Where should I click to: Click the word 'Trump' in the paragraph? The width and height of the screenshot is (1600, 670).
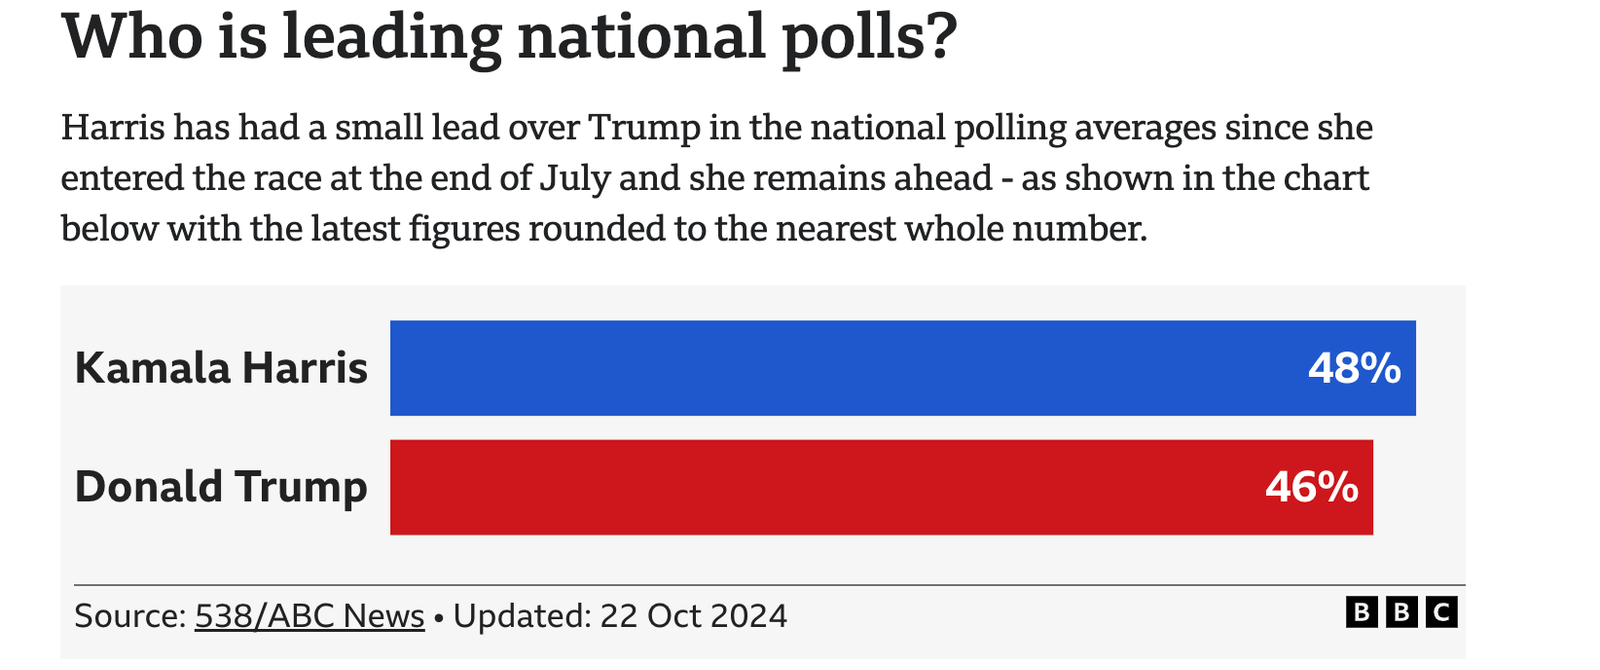pyautogui.click(x=644, y=128)
